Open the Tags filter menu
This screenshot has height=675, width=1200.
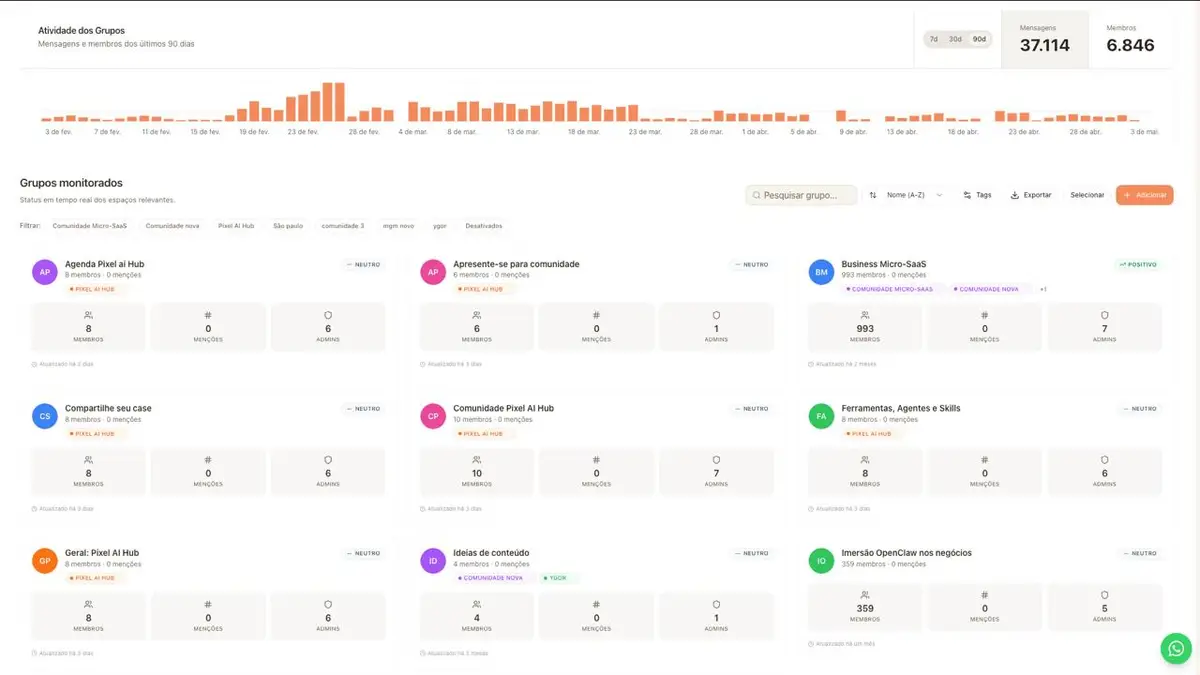tap(977, 195)
